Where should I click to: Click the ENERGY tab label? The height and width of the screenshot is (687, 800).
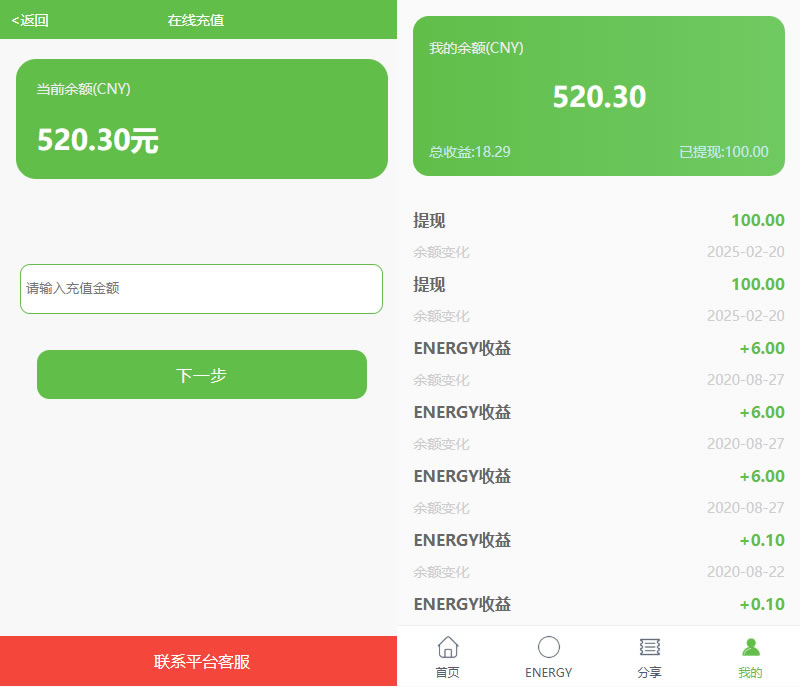point(548,673)
